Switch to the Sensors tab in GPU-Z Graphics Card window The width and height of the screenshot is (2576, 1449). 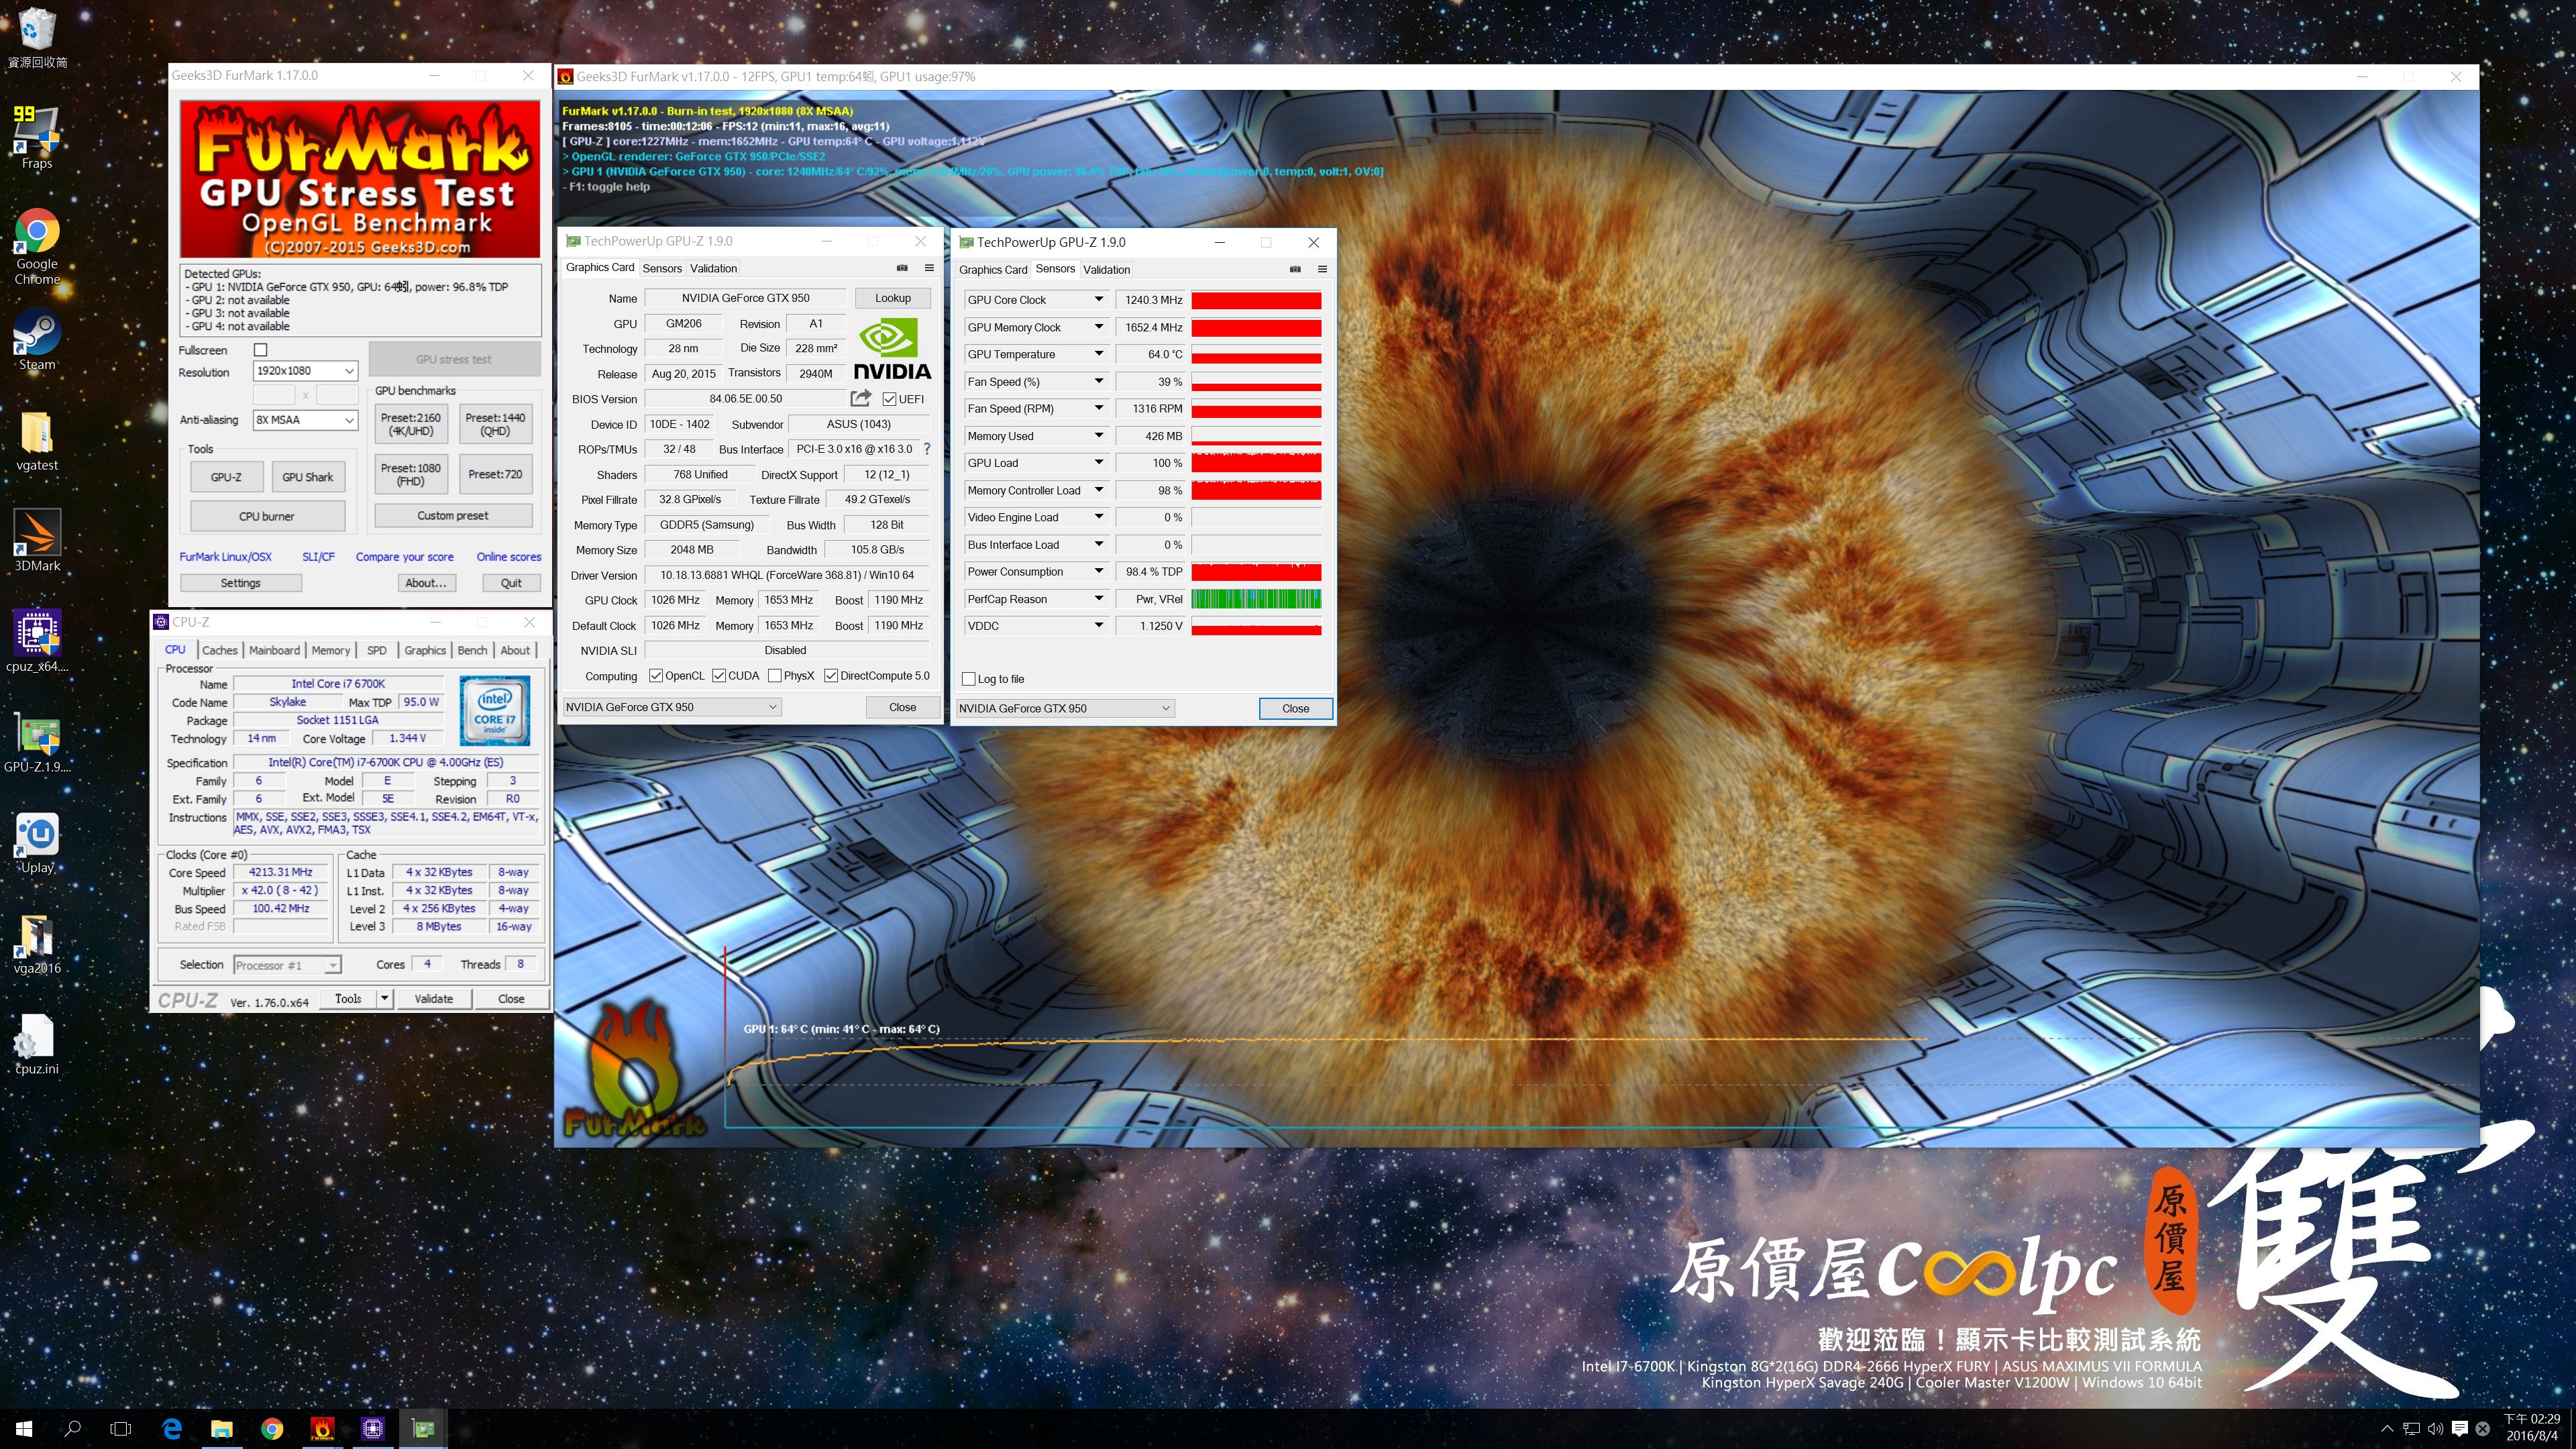(x=662, y=268)
